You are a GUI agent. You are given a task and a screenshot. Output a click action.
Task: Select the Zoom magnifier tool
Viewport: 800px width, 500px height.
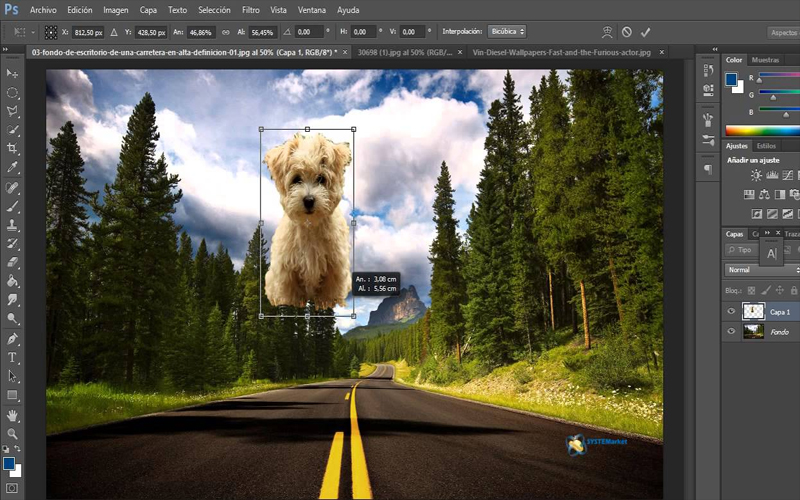pyautogui.click(x=13, y=433)
